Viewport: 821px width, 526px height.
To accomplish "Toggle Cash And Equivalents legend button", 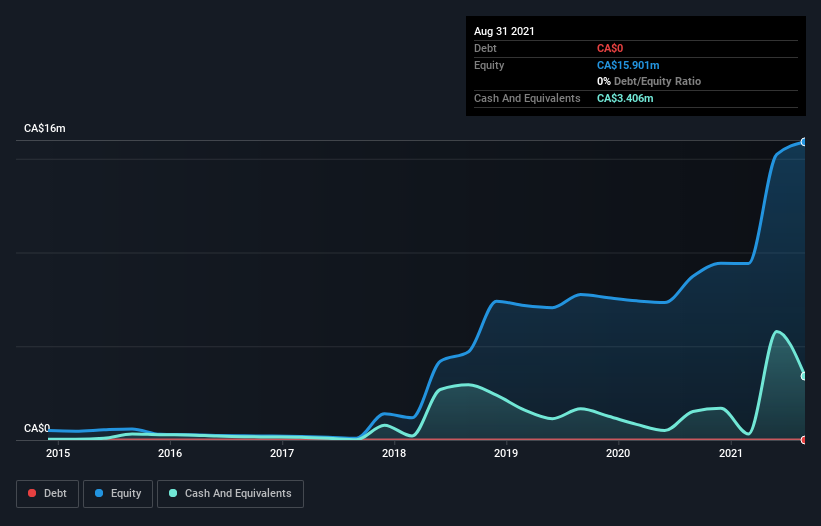I will pyautogui.click(x=230, y=494).
